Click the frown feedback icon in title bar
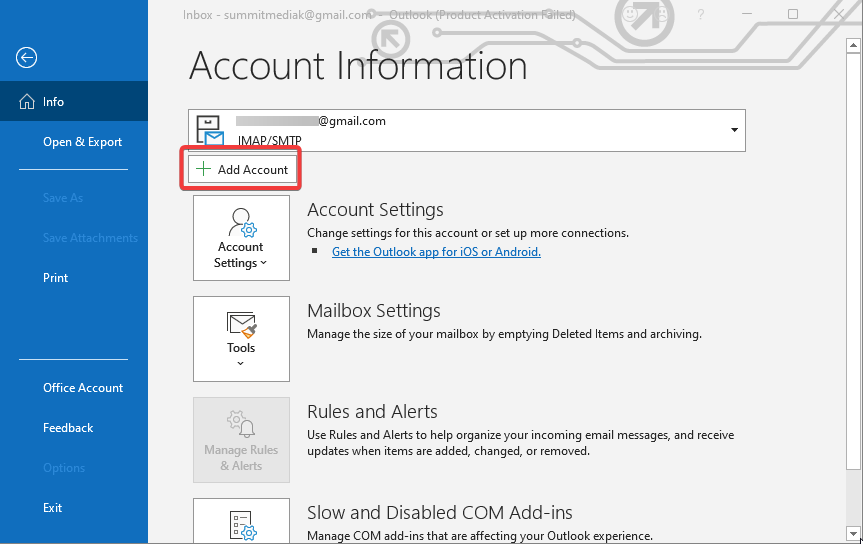 pos(663,14)
